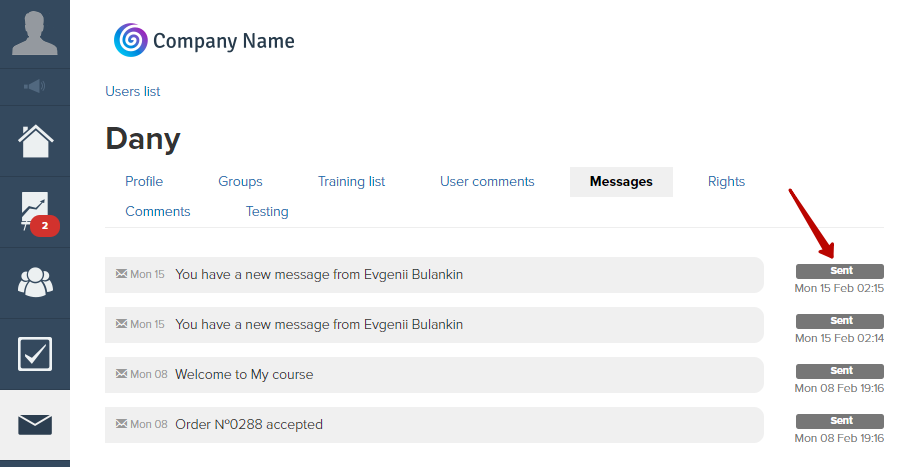Open the mail envelope sidebar icon

(x=35, y=425)
